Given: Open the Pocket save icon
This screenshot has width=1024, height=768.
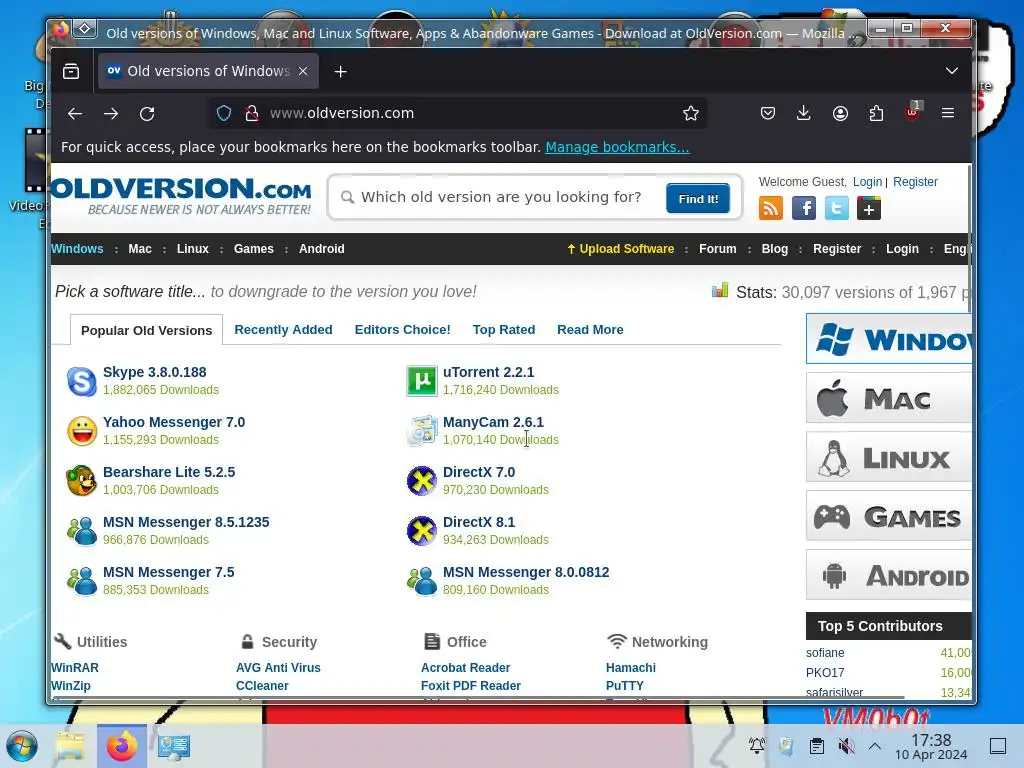Looking at the screenshot, I should [x=768, y=113].
